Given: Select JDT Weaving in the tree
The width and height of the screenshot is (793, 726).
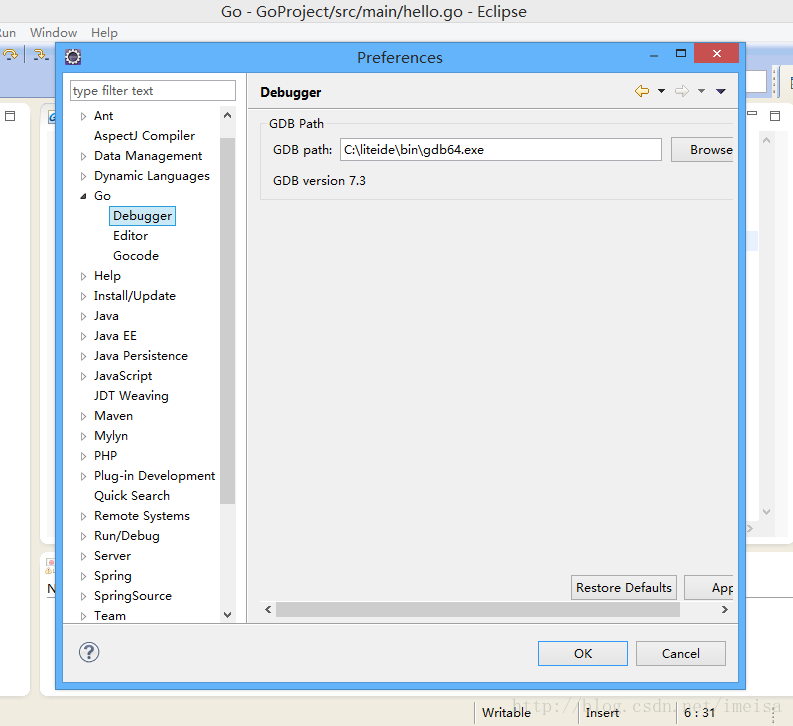Looking at the screenshot, I should pos(131,396).
